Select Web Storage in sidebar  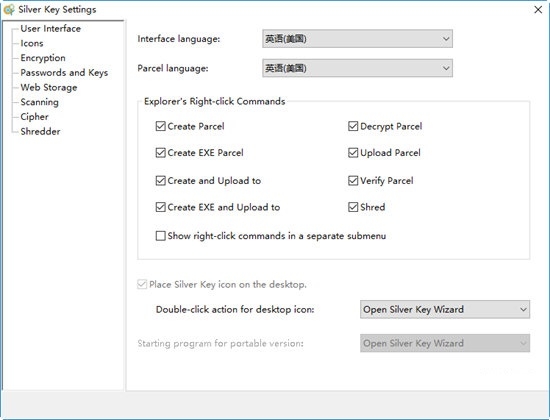pos(49,87)
